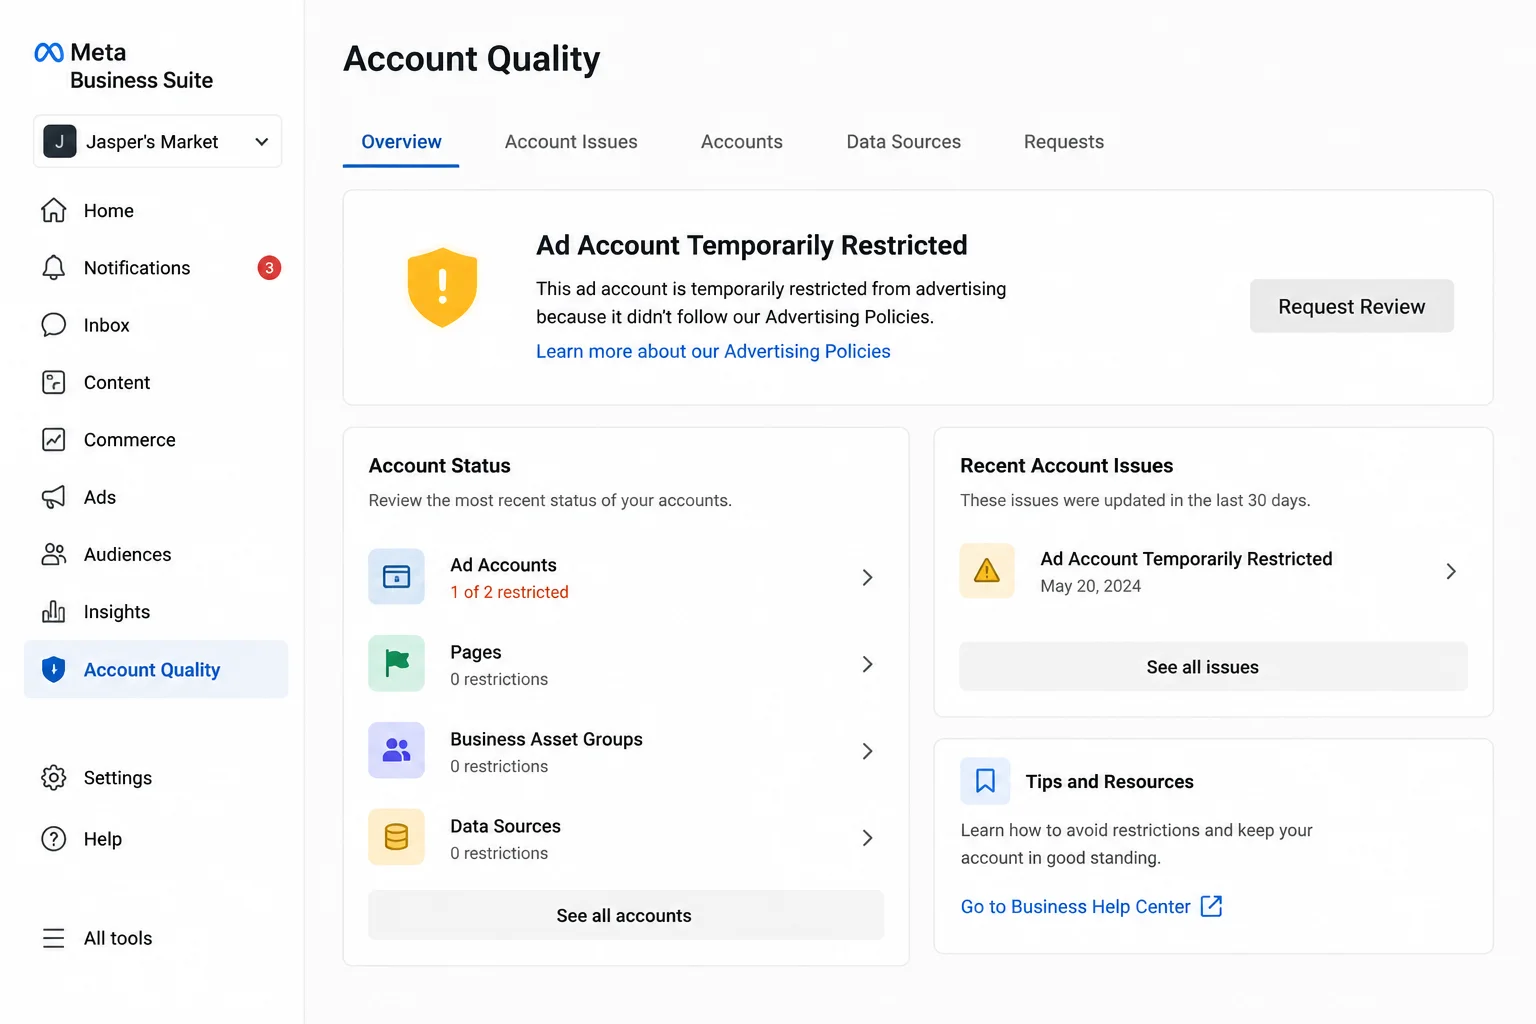Open Insights in the sidebar

point(156,612)
